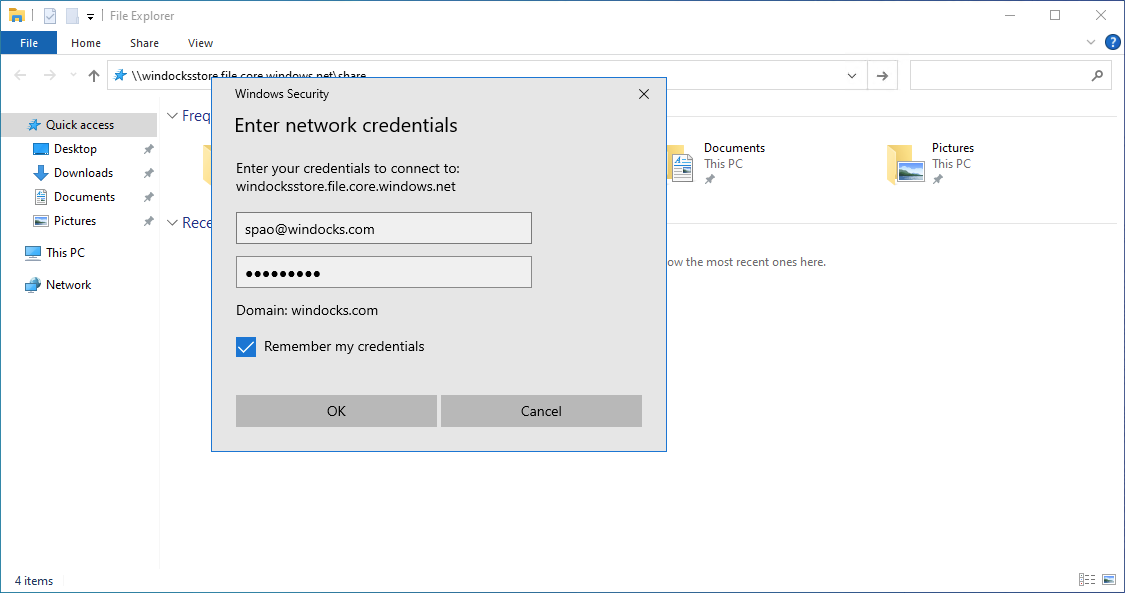The image size is (1125, 593).
Task: Open the ribbon display options chevron
Action: [x=1091, y=42]
